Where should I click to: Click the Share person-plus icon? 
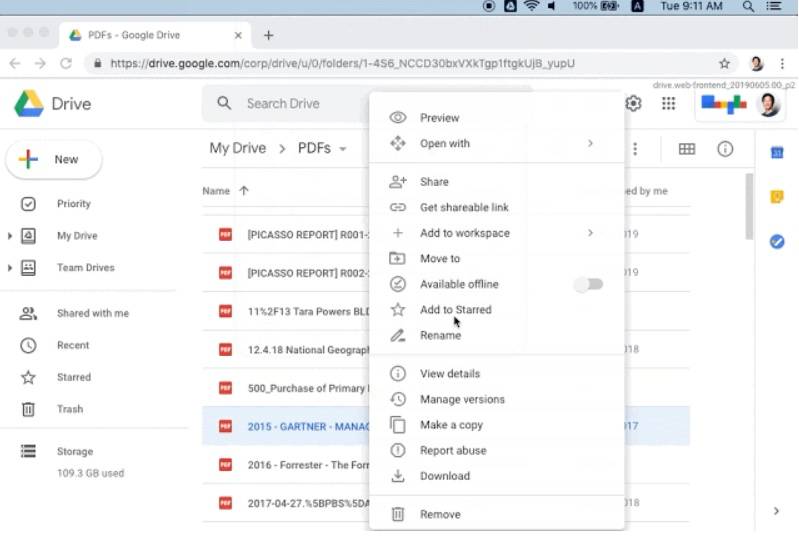(397, 182)
